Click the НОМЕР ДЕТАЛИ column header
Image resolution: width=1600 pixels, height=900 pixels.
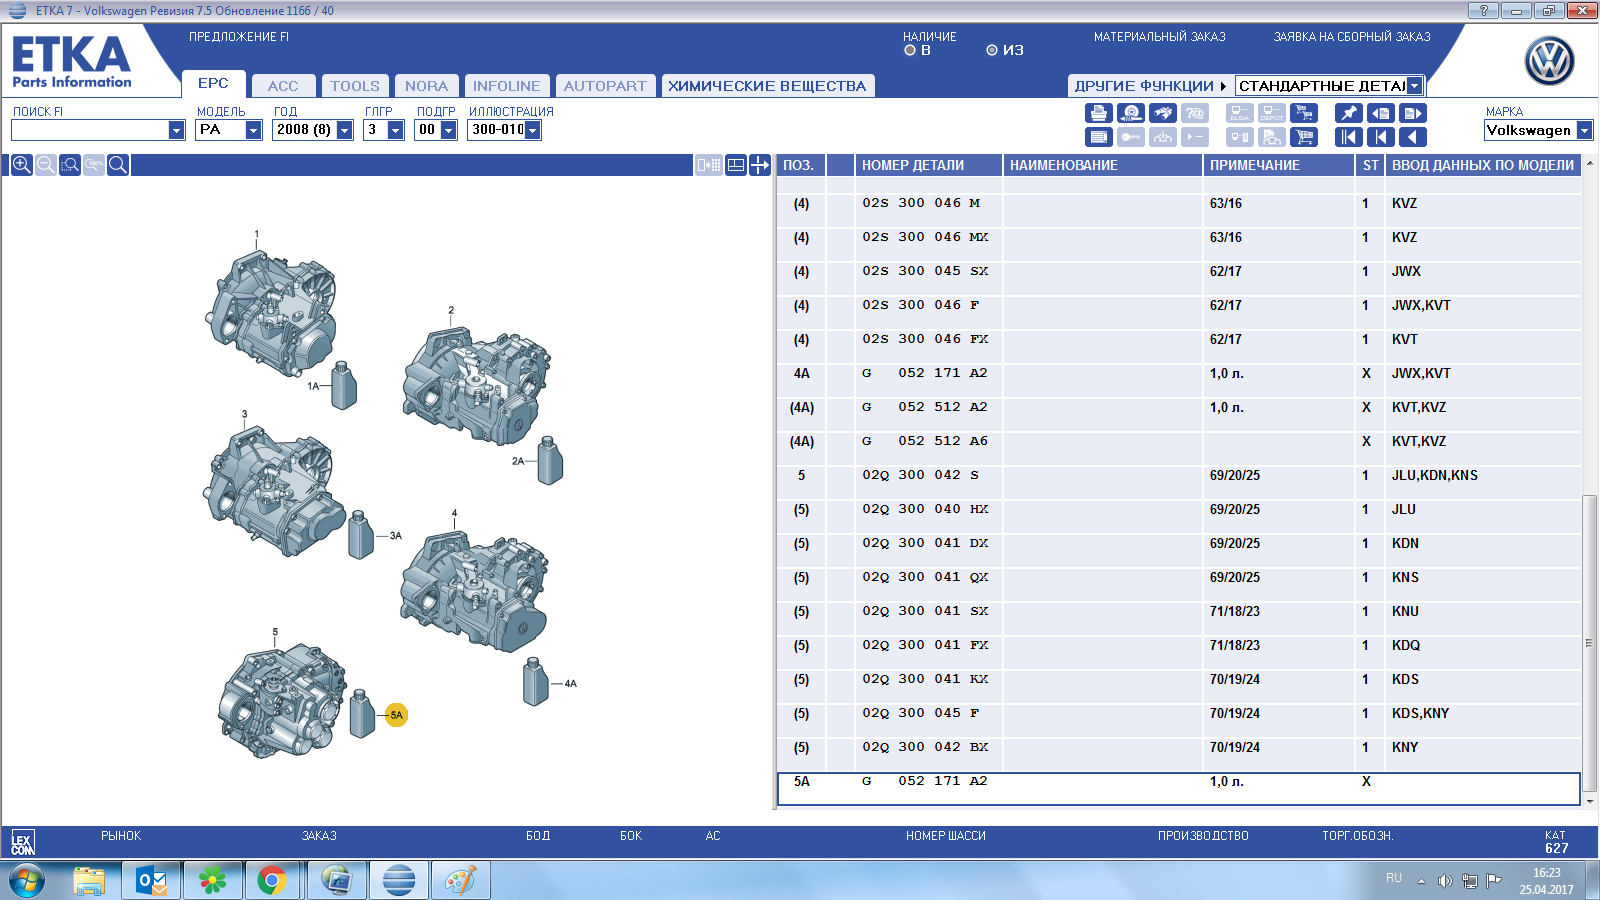(929, 165)
